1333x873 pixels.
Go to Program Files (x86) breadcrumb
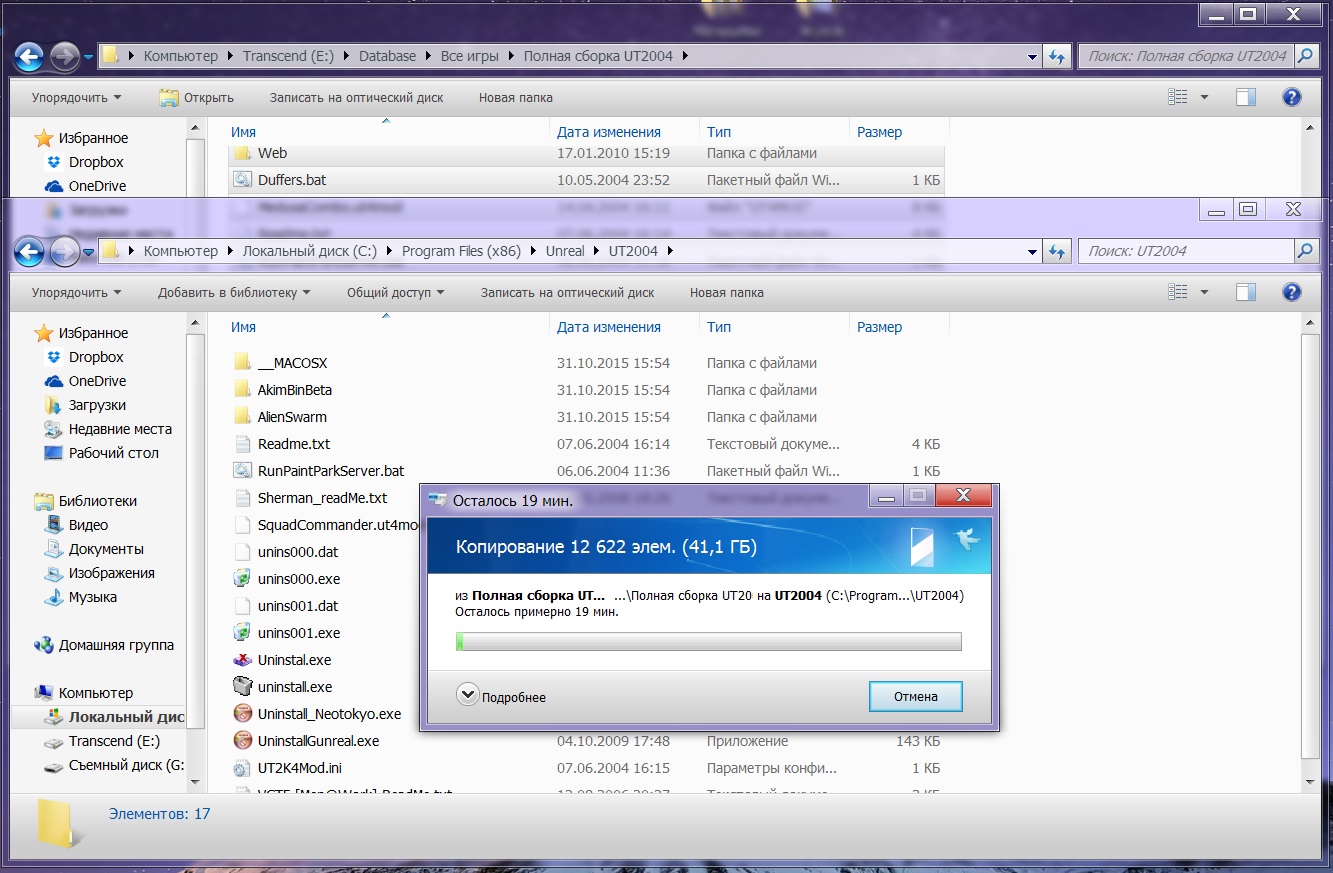click(461, 251)
